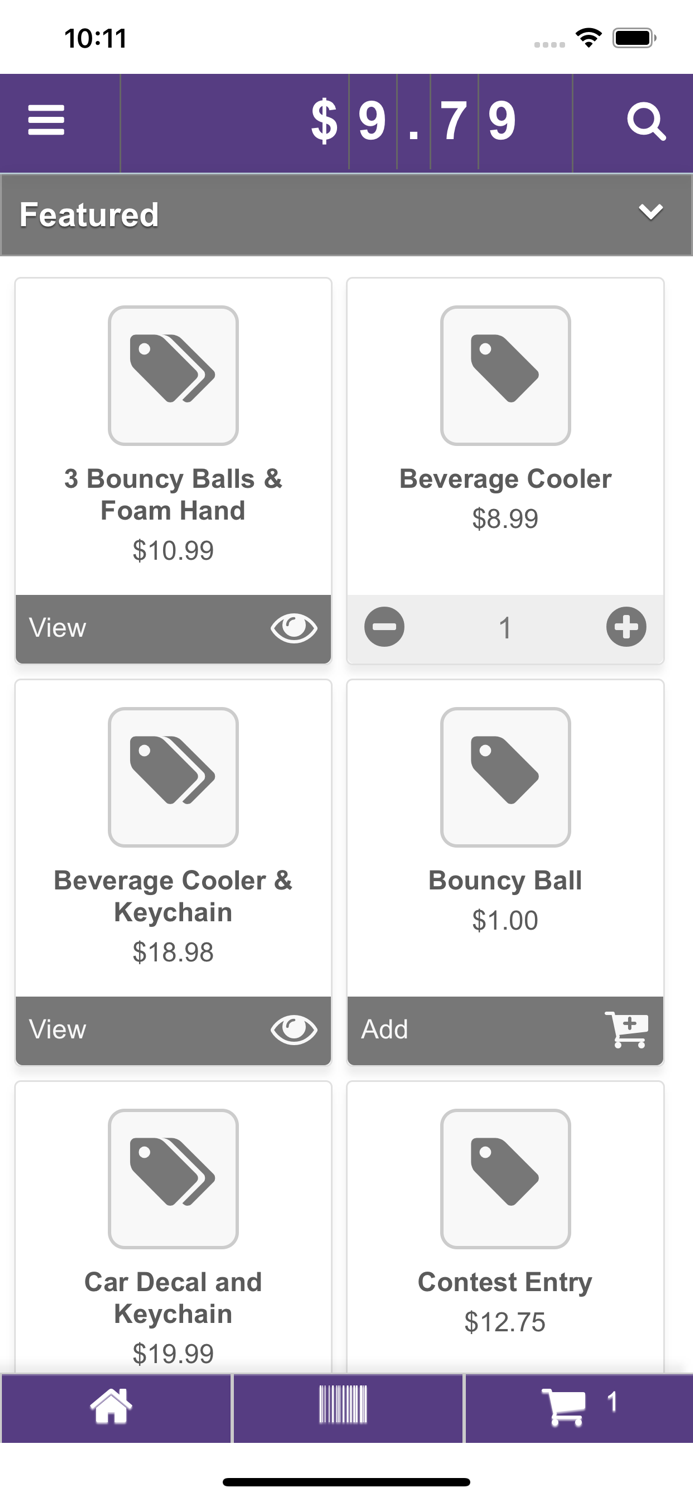Screen dimensions: 693x1500
Task: Tap the eye icon on Beverage Cooler & Keychain
Action: tap(293, 1030)
